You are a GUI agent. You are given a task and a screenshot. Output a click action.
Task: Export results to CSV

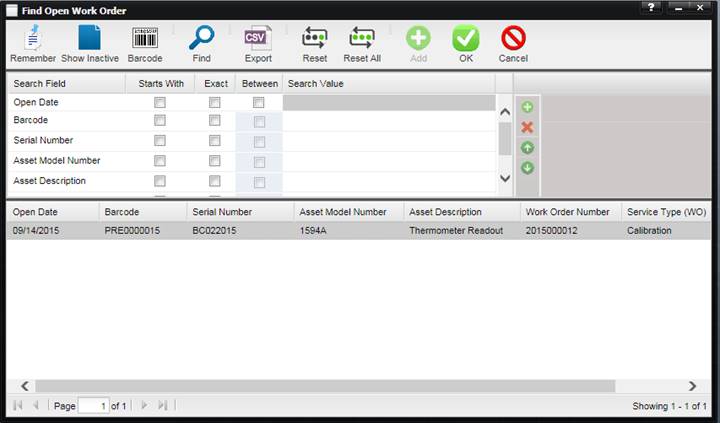click(258, 38)
